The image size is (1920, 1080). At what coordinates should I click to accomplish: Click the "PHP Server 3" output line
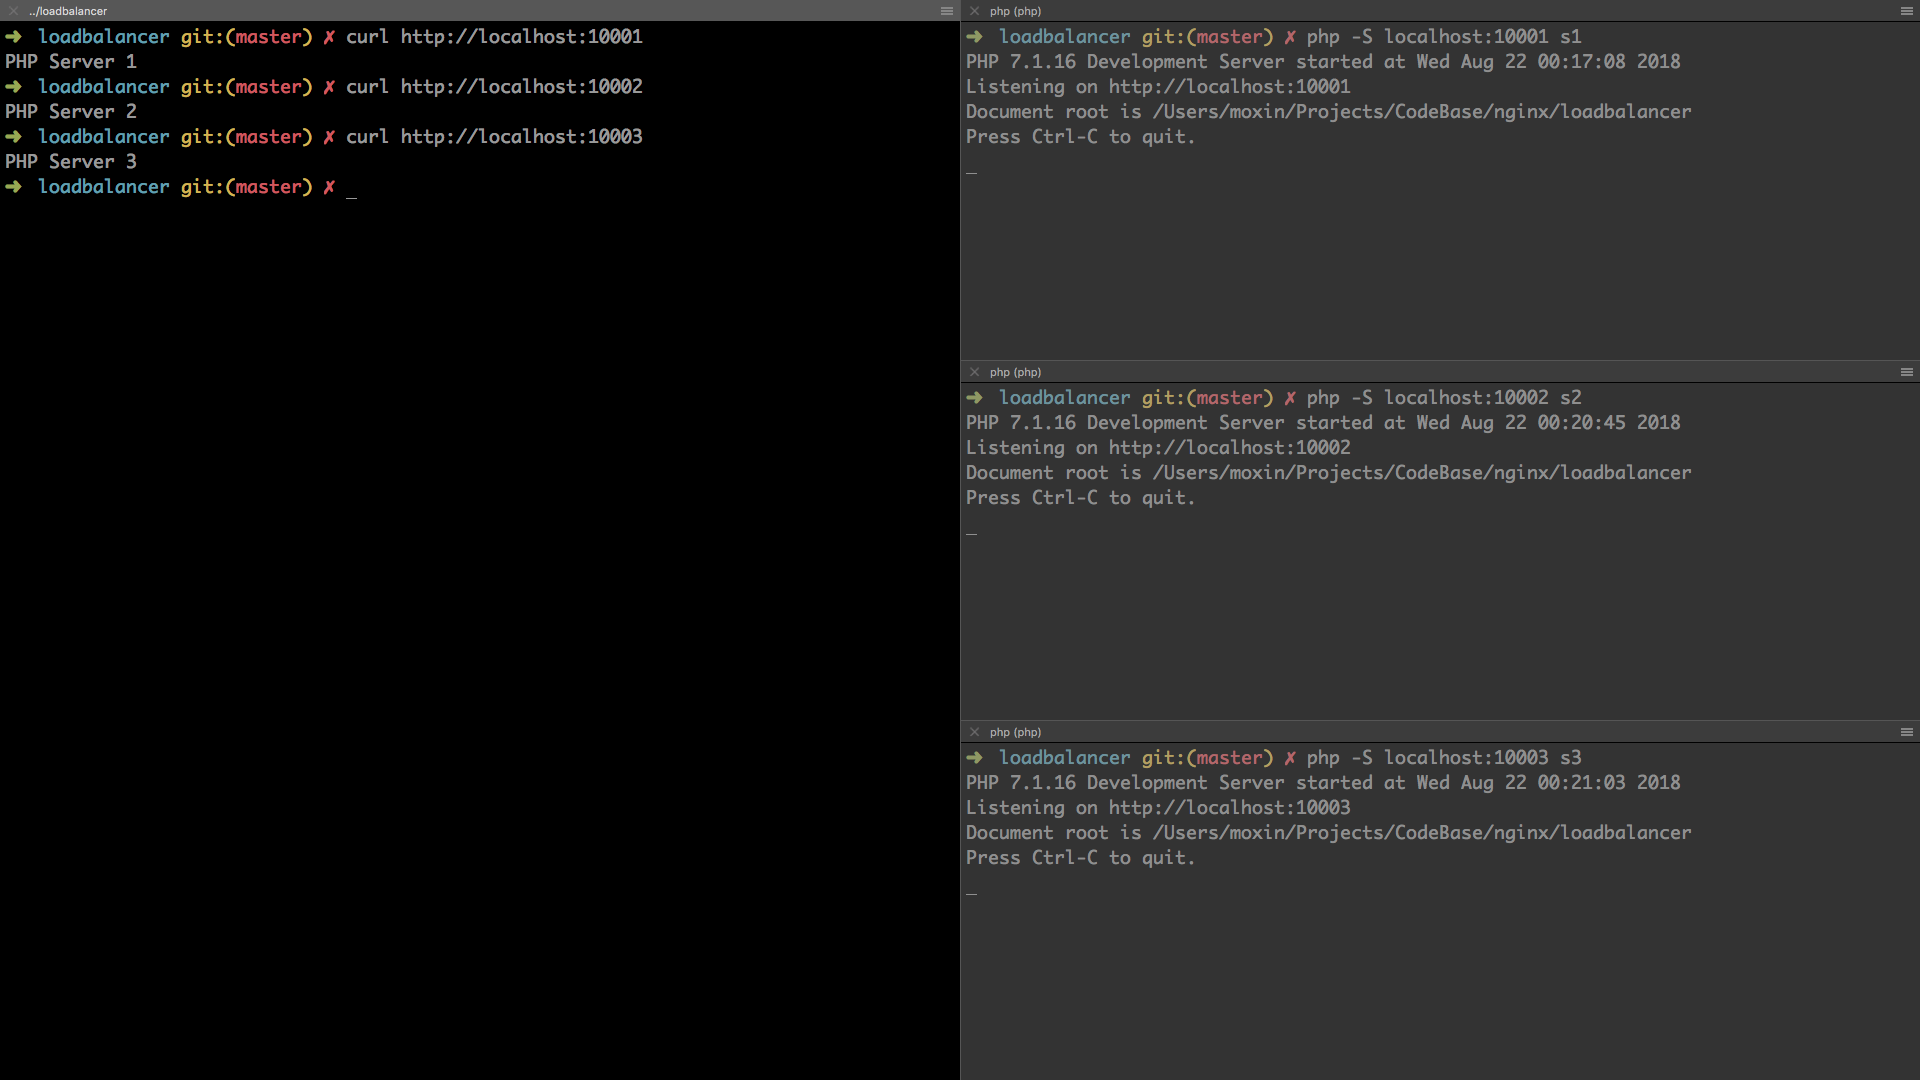71,162
